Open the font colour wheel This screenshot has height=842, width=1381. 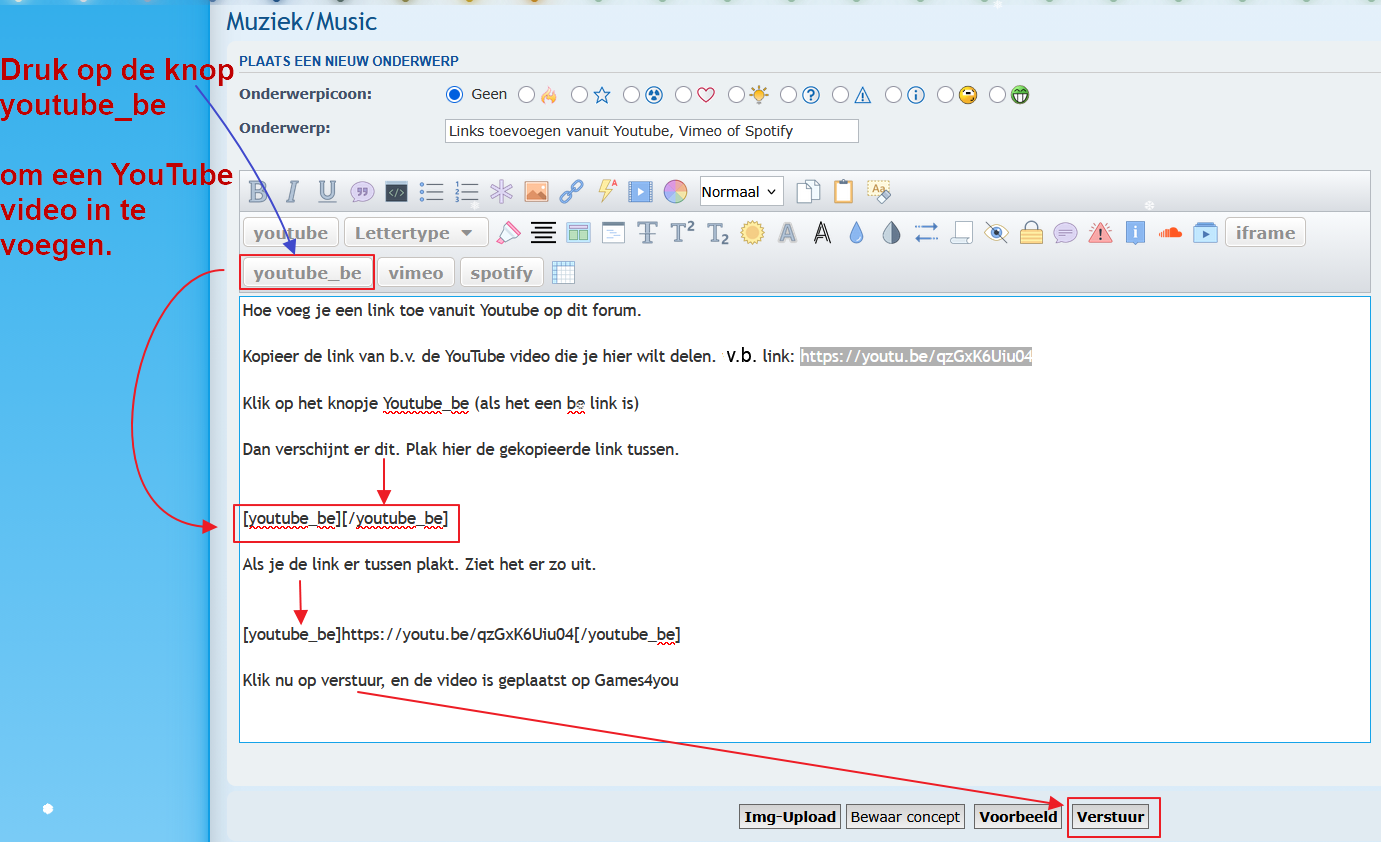pos(675,191)
